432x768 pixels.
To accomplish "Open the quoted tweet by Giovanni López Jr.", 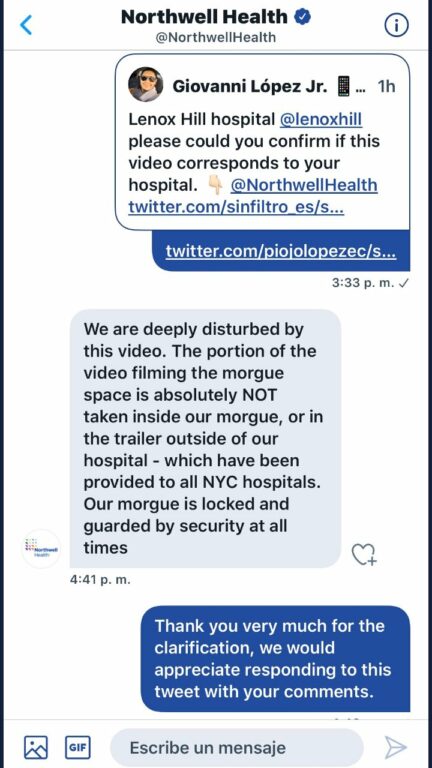I will click(263, 142).
